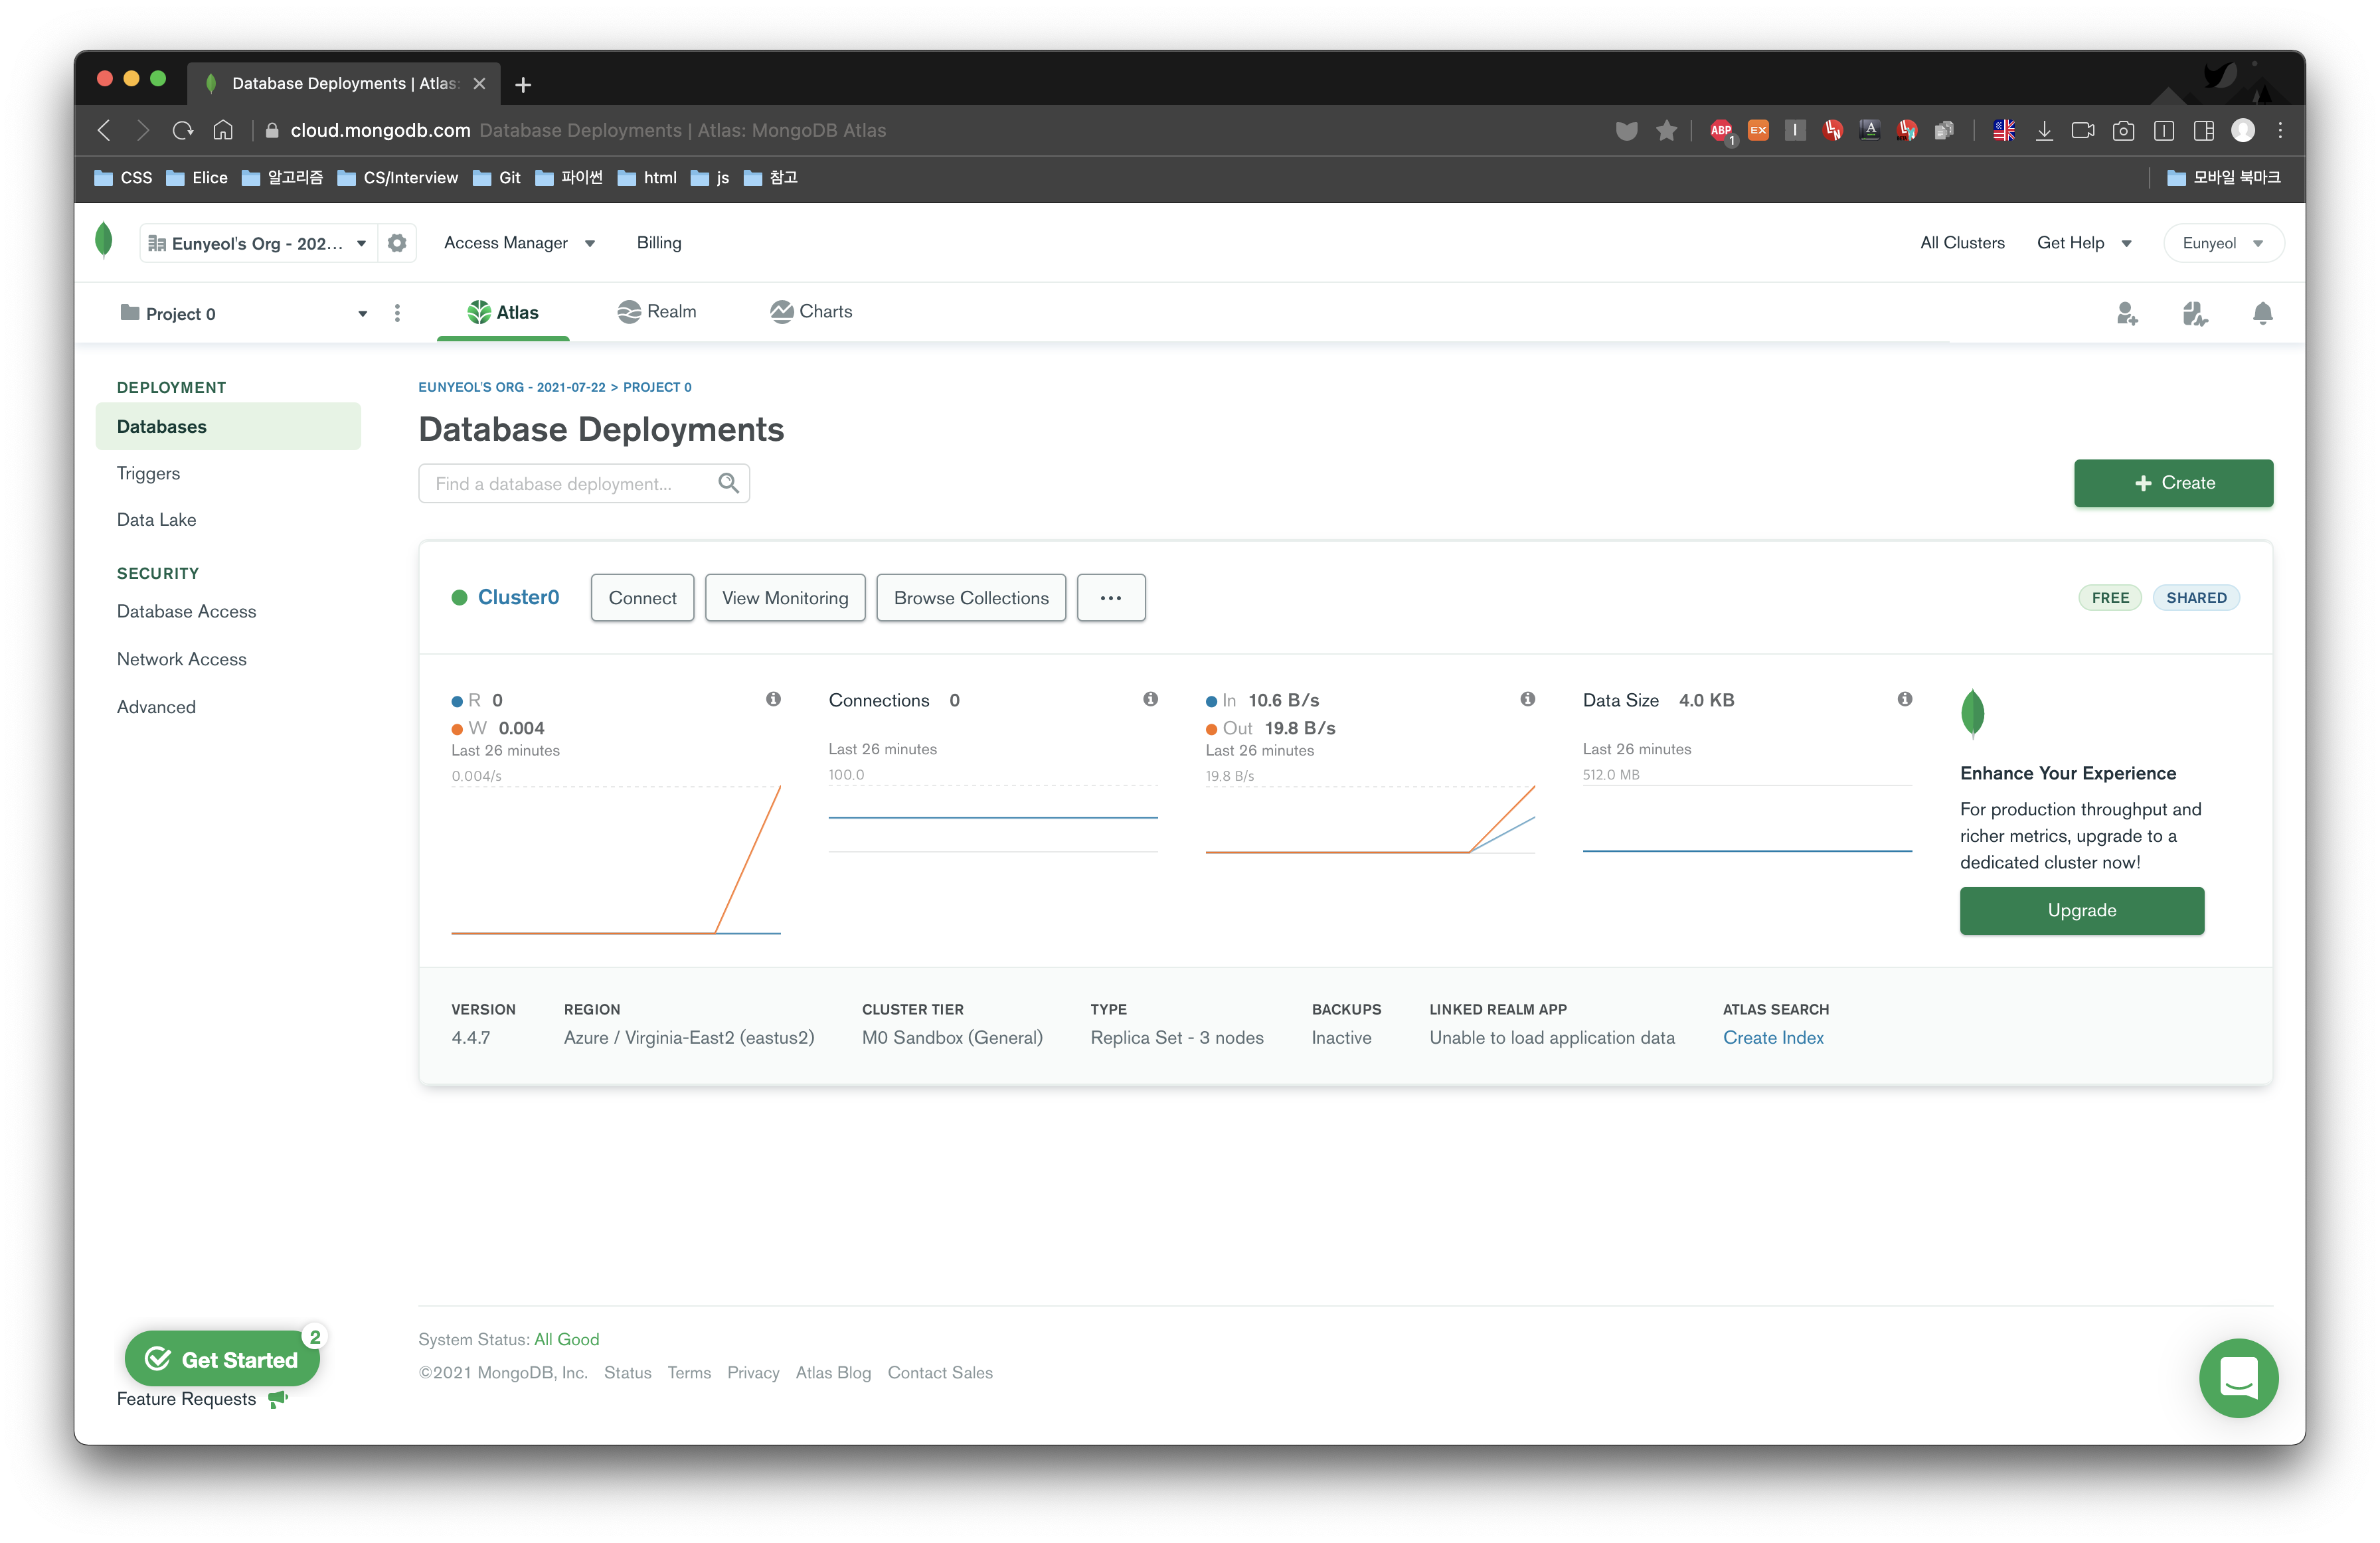Screen dimensions: 2380x1543
Task: Open the CS/Interview bookmarks folder
Action: [397, 178]
